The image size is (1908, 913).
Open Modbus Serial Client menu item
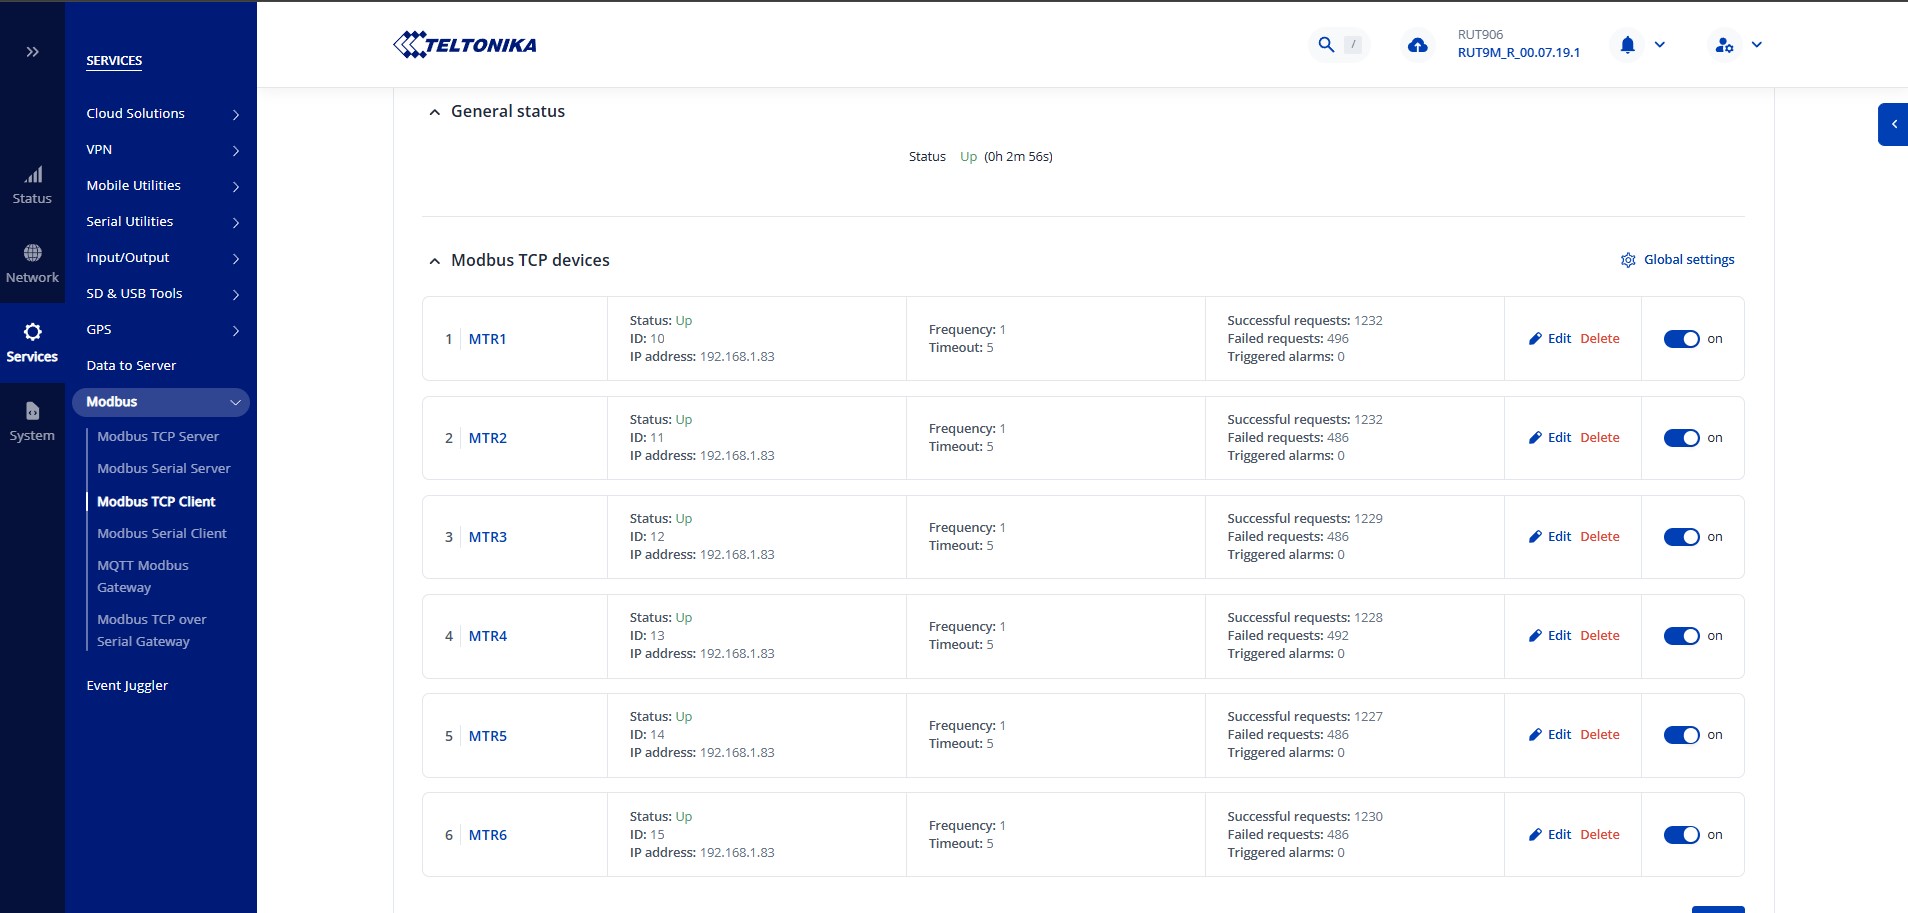click(x=162, y=534)
